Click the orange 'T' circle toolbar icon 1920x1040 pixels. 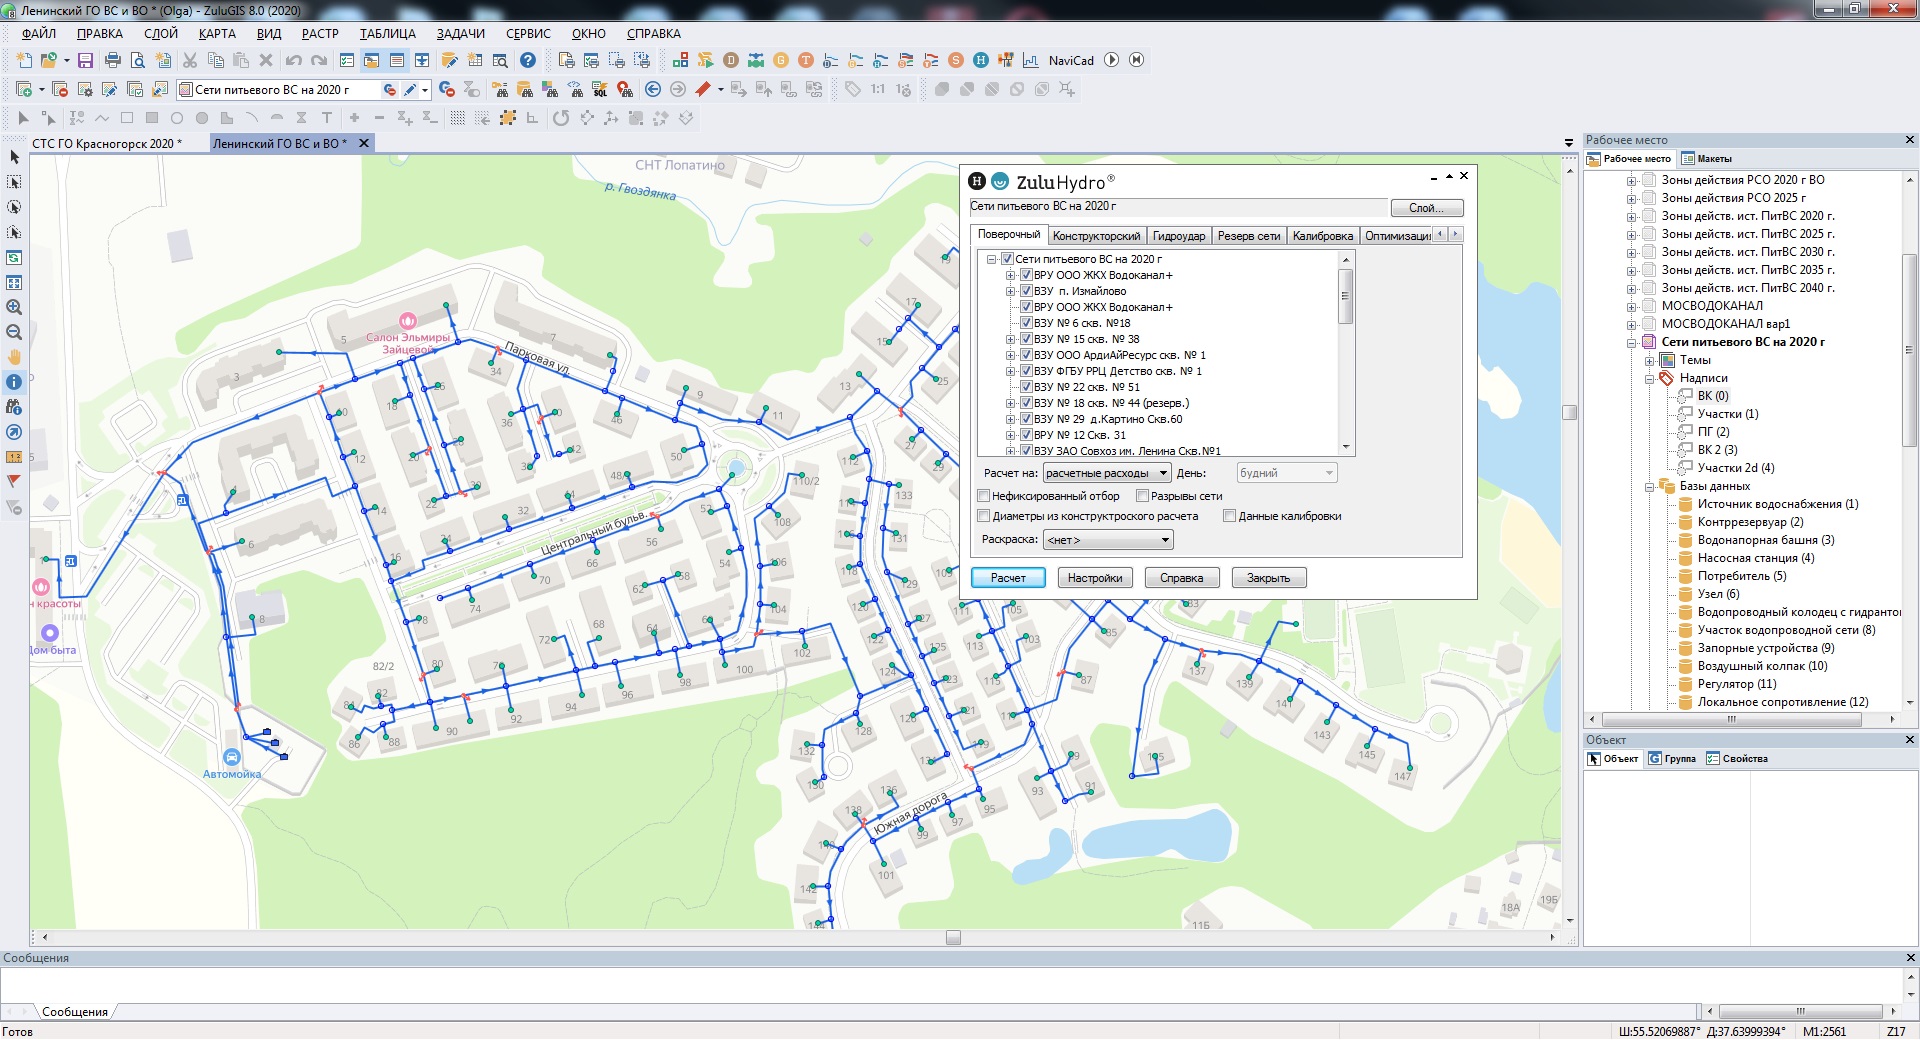point(806,60)
